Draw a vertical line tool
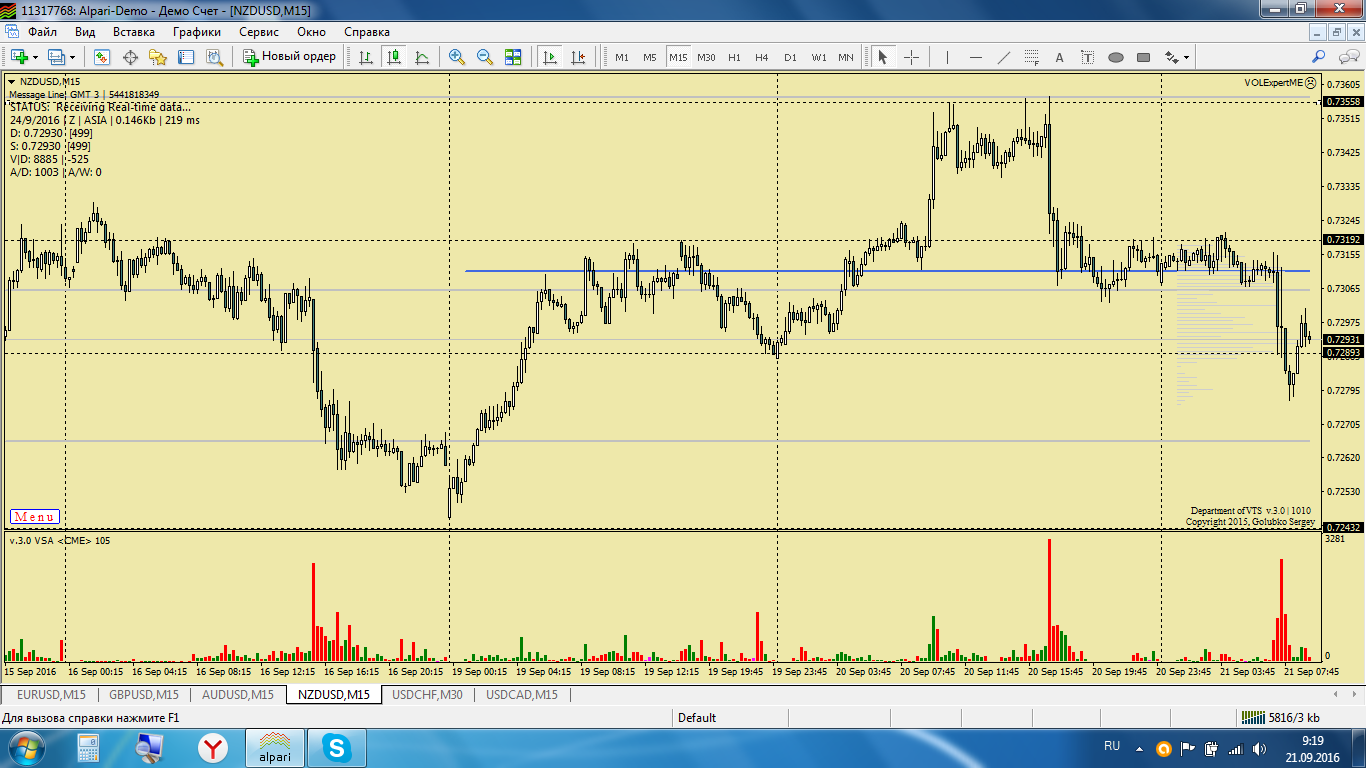 tap(947, 57)
